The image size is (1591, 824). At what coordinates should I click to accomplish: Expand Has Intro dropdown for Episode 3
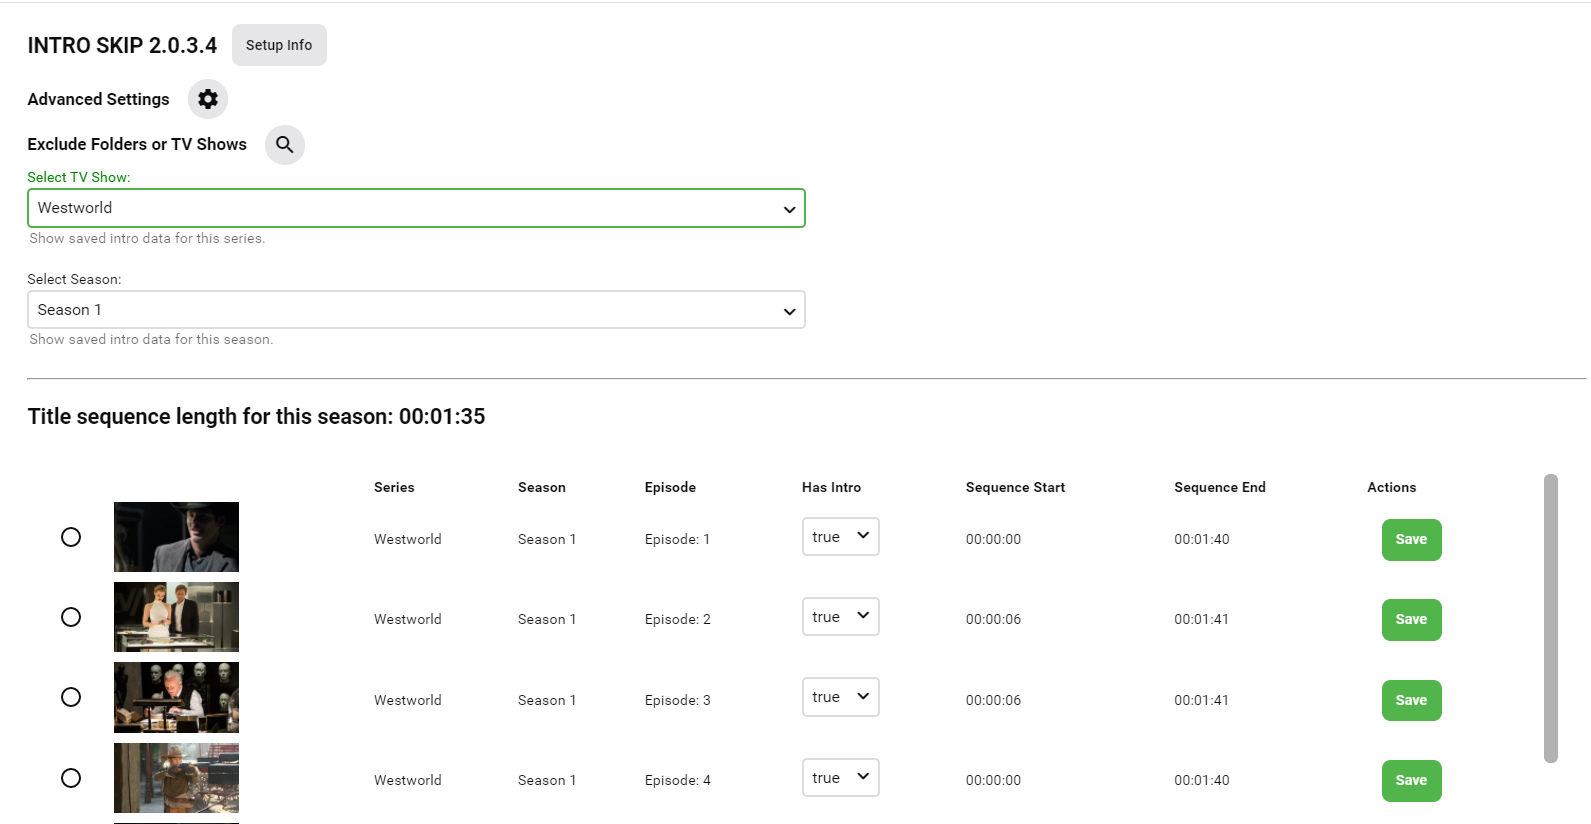(840, 697)
